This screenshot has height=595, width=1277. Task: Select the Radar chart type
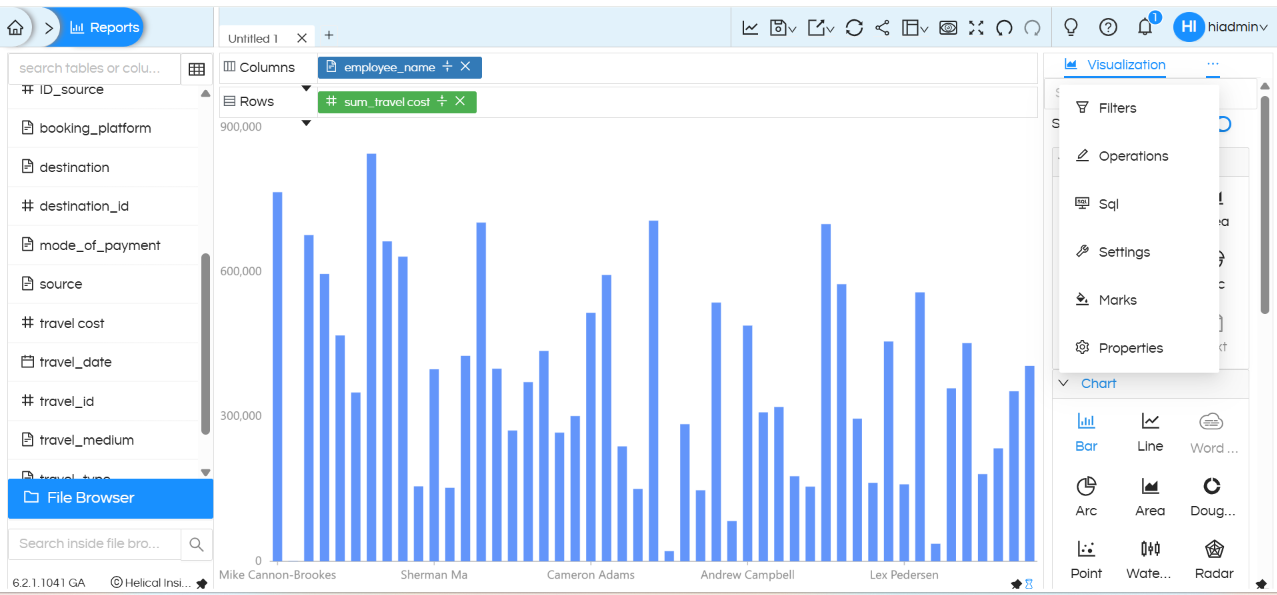pos(1213,560)
